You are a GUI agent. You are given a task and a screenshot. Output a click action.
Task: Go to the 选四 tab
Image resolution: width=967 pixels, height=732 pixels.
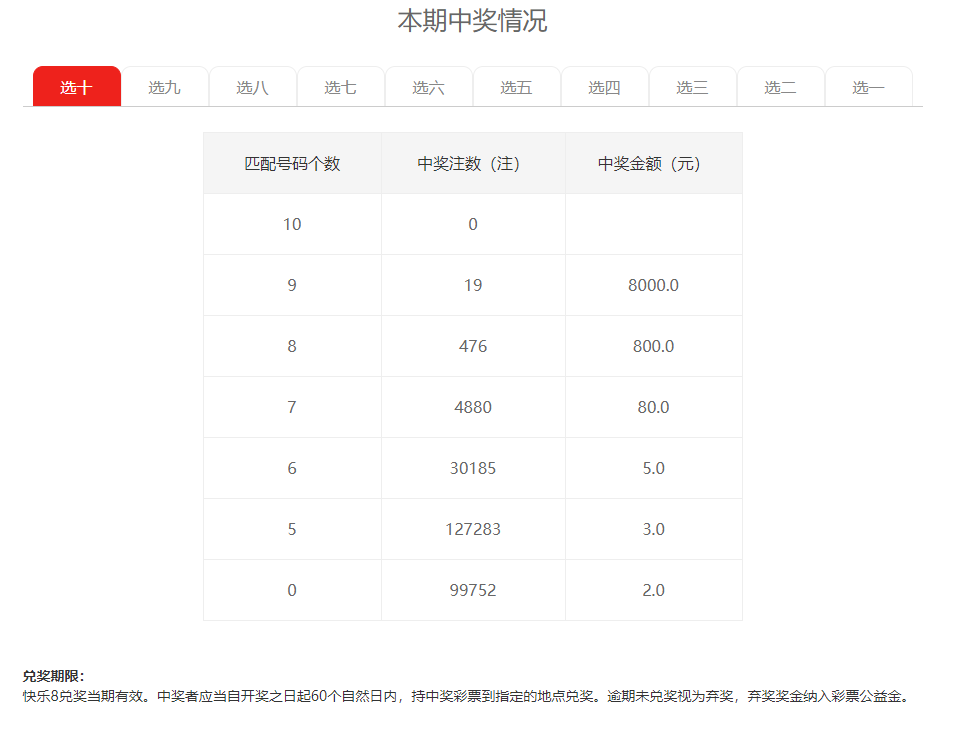point(605,87)
